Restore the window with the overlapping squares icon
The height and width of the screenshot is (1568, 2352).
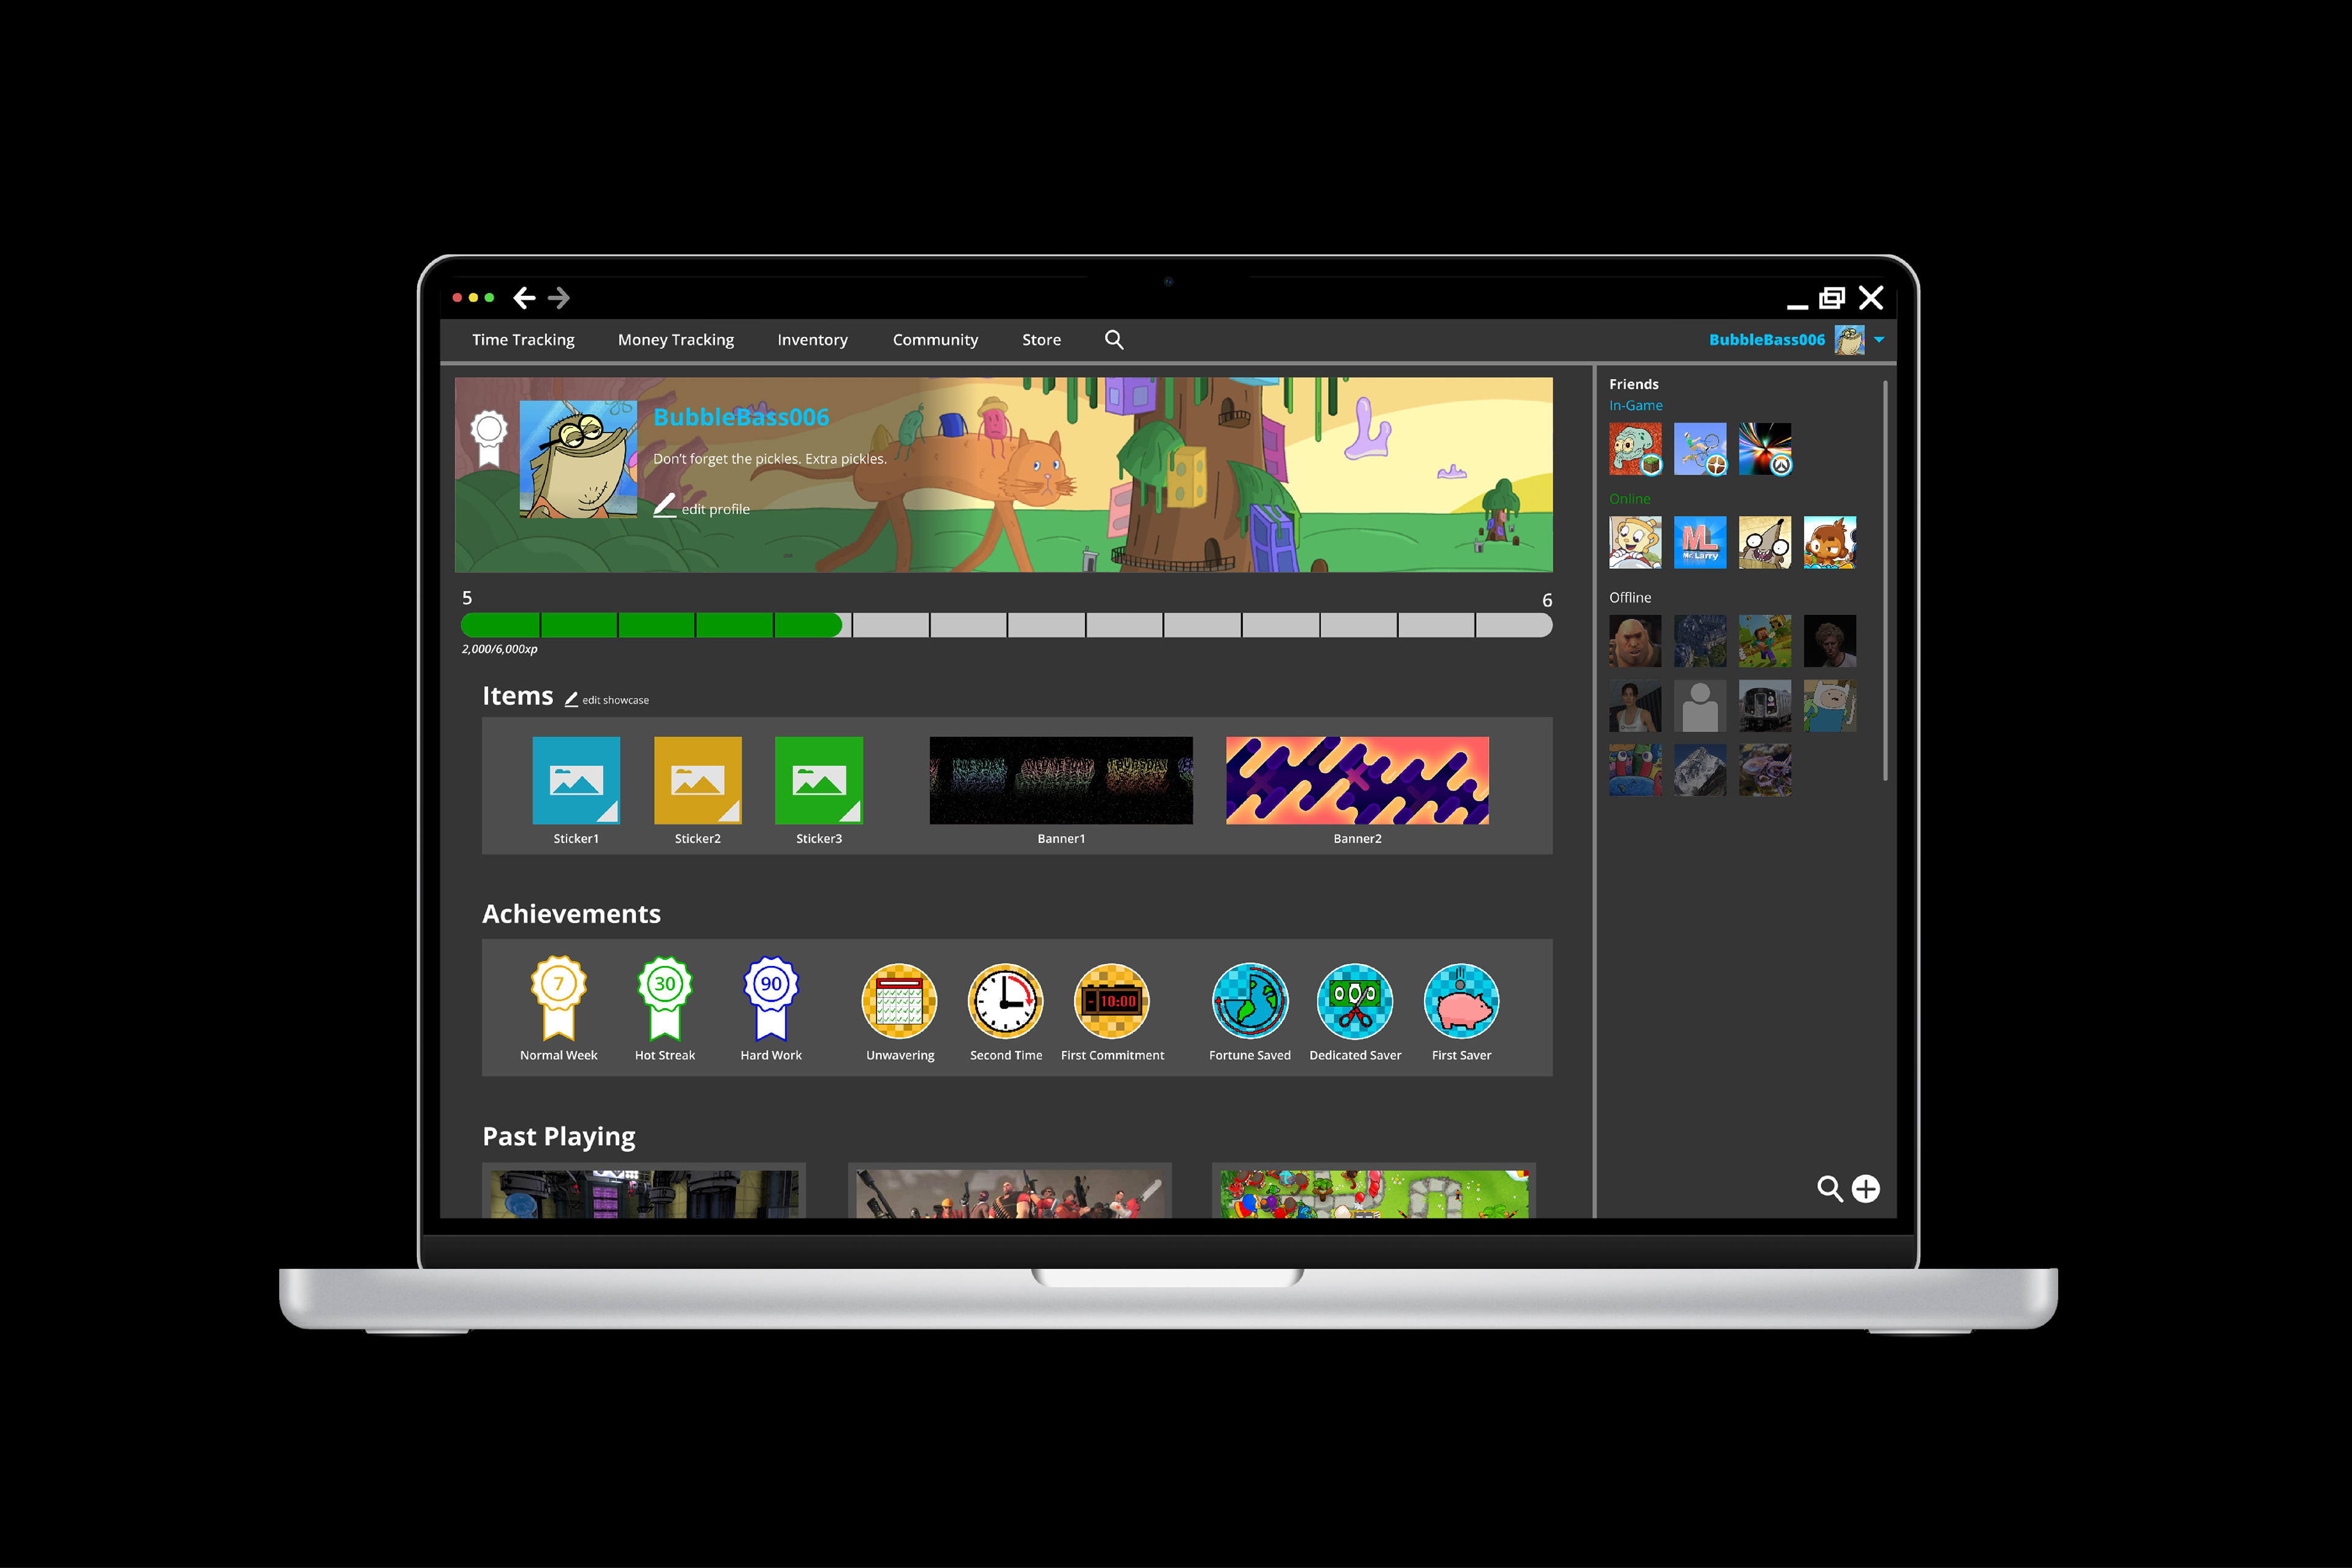[1832, 298]
